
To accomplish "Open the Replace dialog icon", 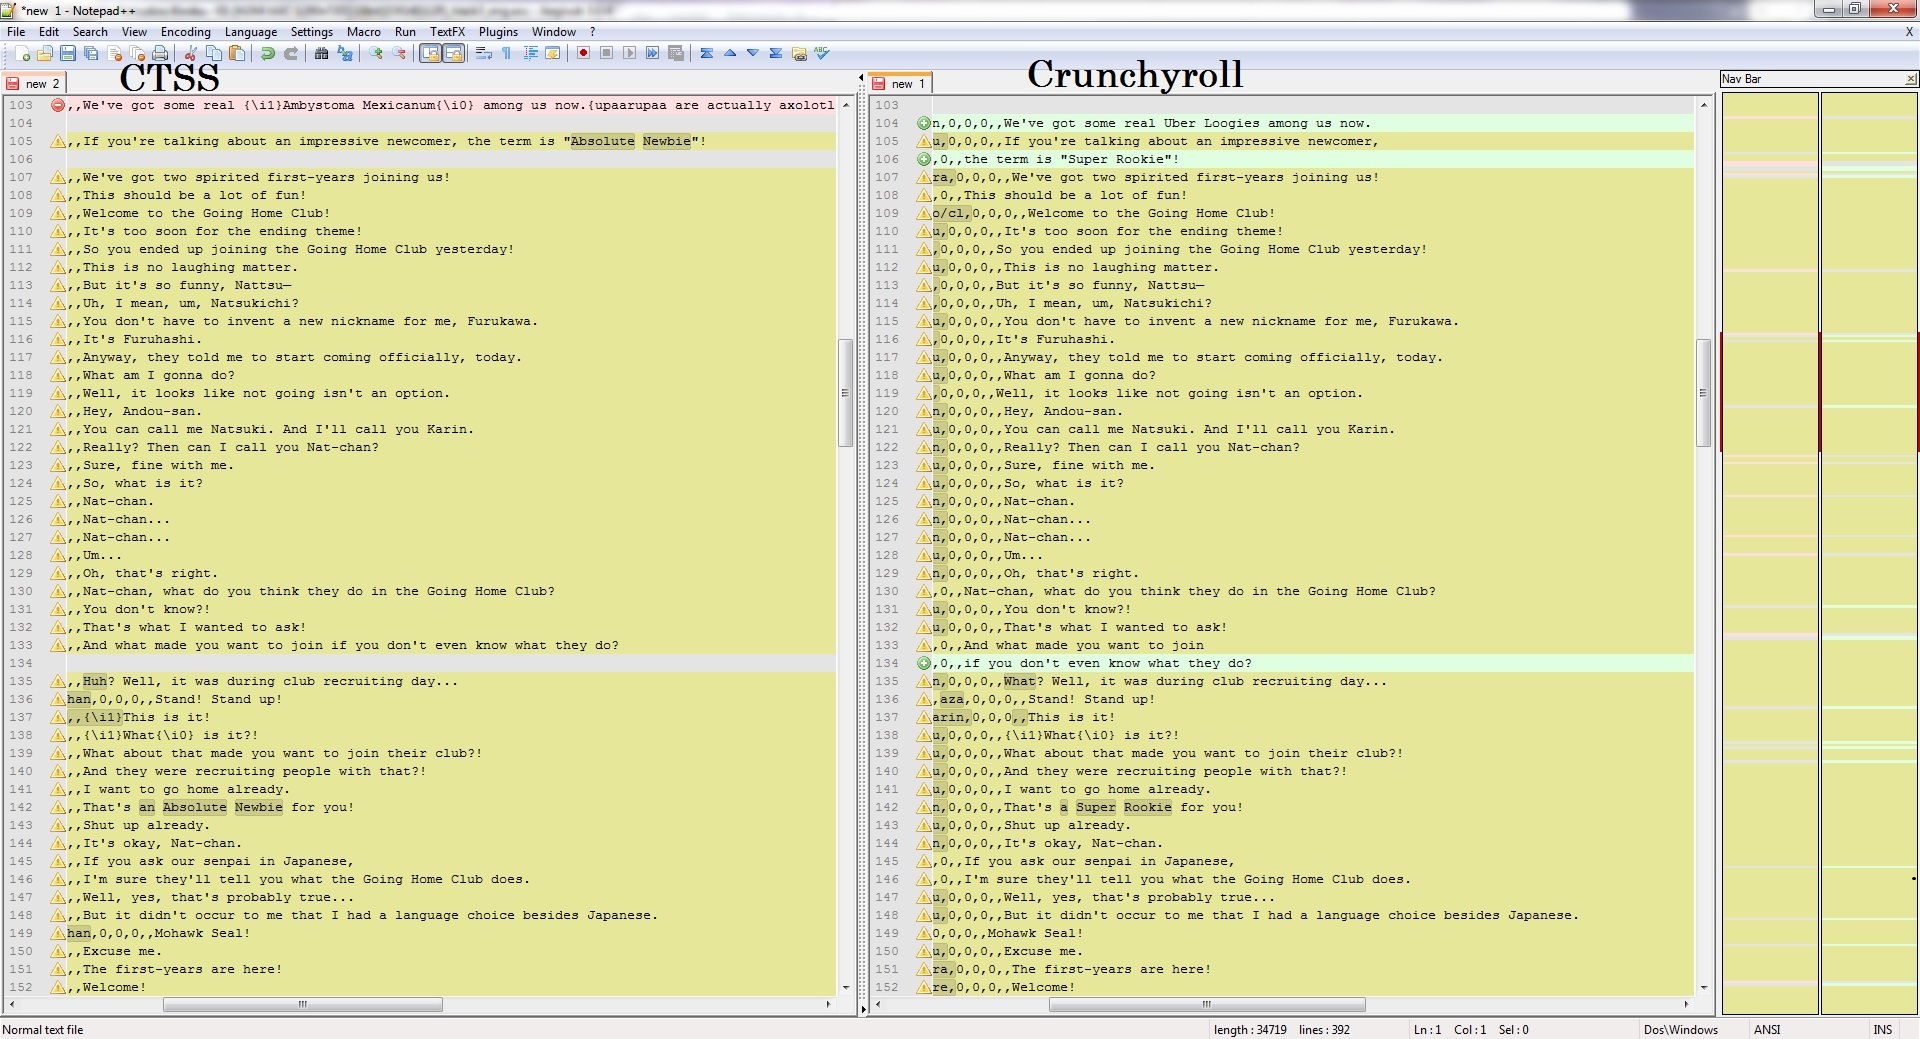I will (345, 53).
